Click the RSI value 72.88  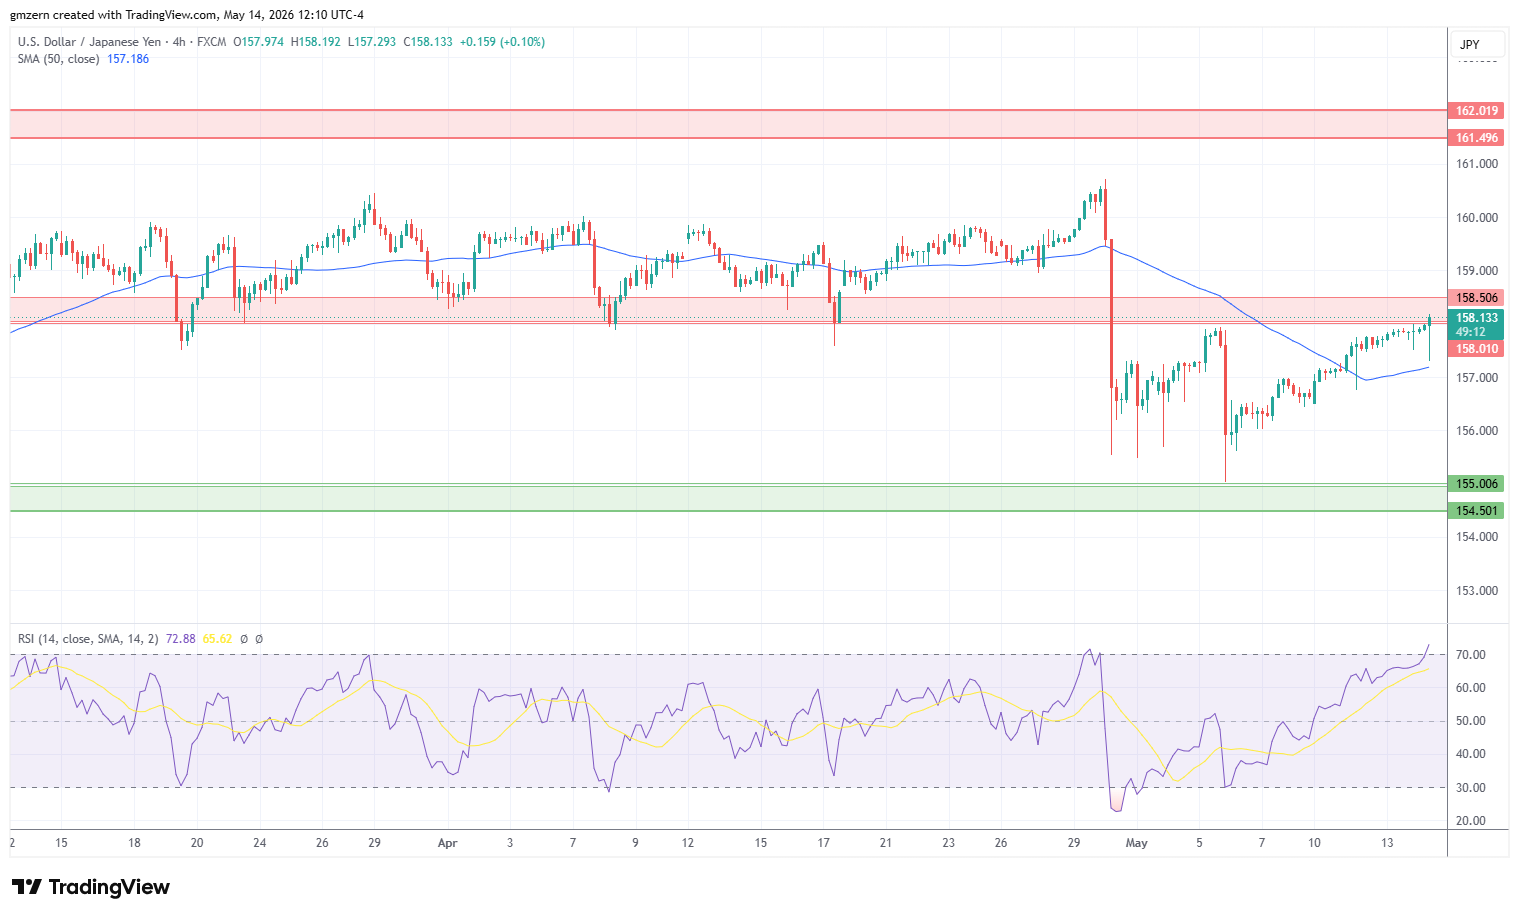coord(181,639)
